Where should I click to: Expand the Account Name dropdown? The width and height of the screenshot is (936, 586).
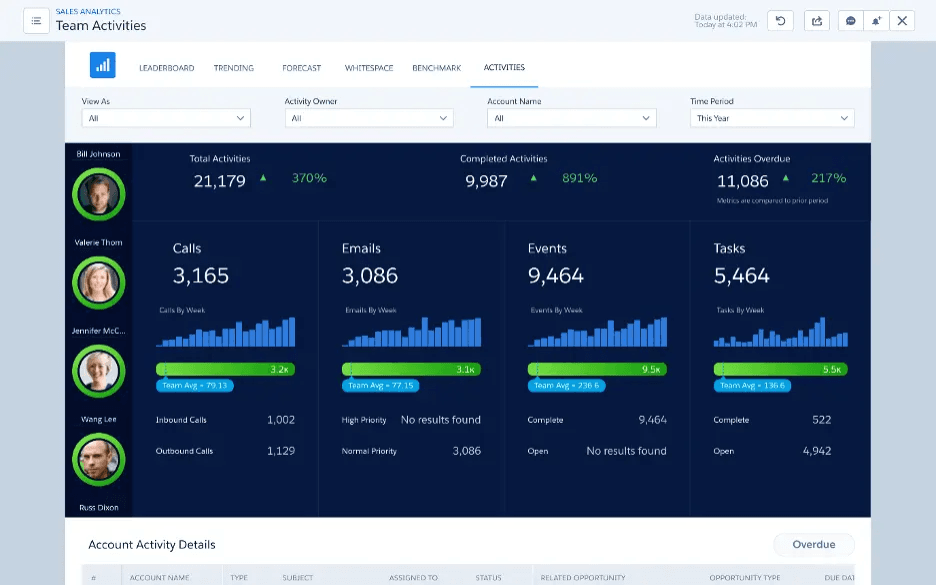pos(571,118)
